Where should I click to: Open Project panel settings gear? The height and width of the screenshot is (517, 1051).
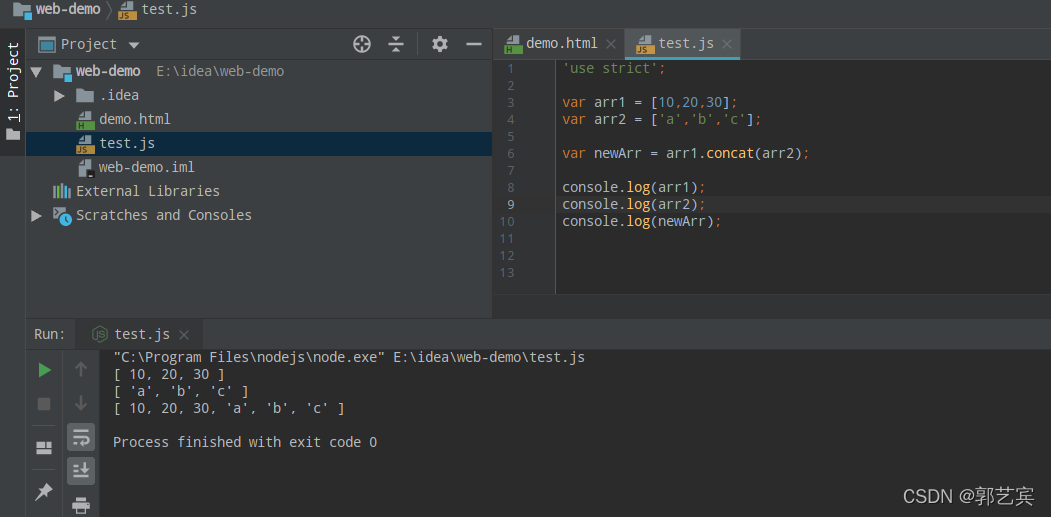440,44
